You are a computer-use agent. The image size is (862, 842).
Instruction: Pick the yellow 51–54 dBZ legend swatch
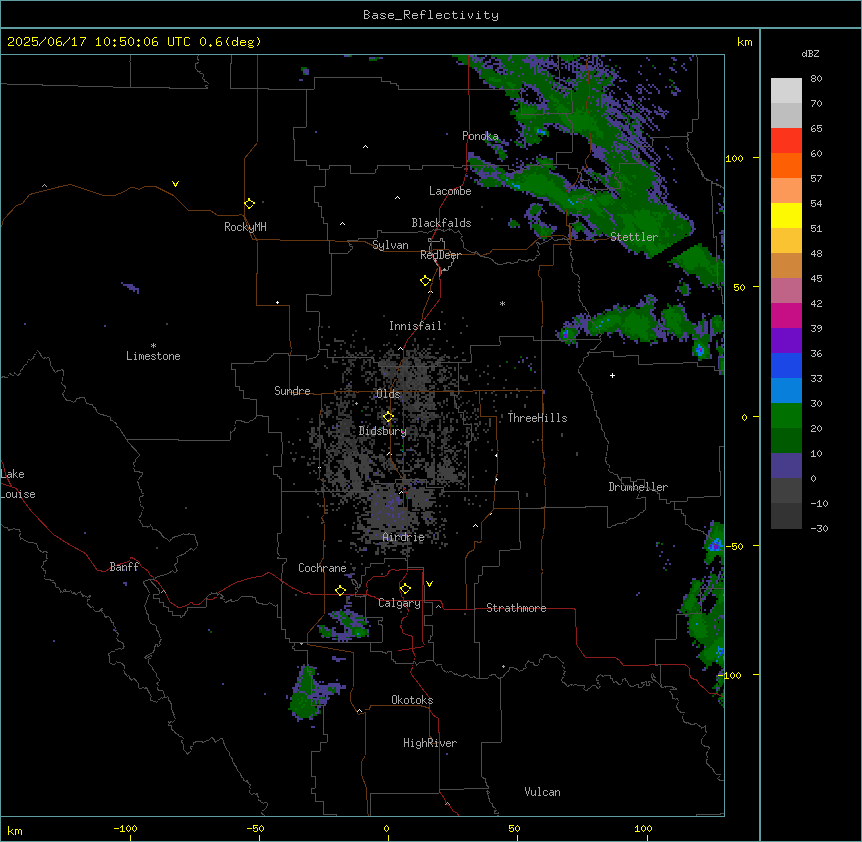[x=786, y=216]
